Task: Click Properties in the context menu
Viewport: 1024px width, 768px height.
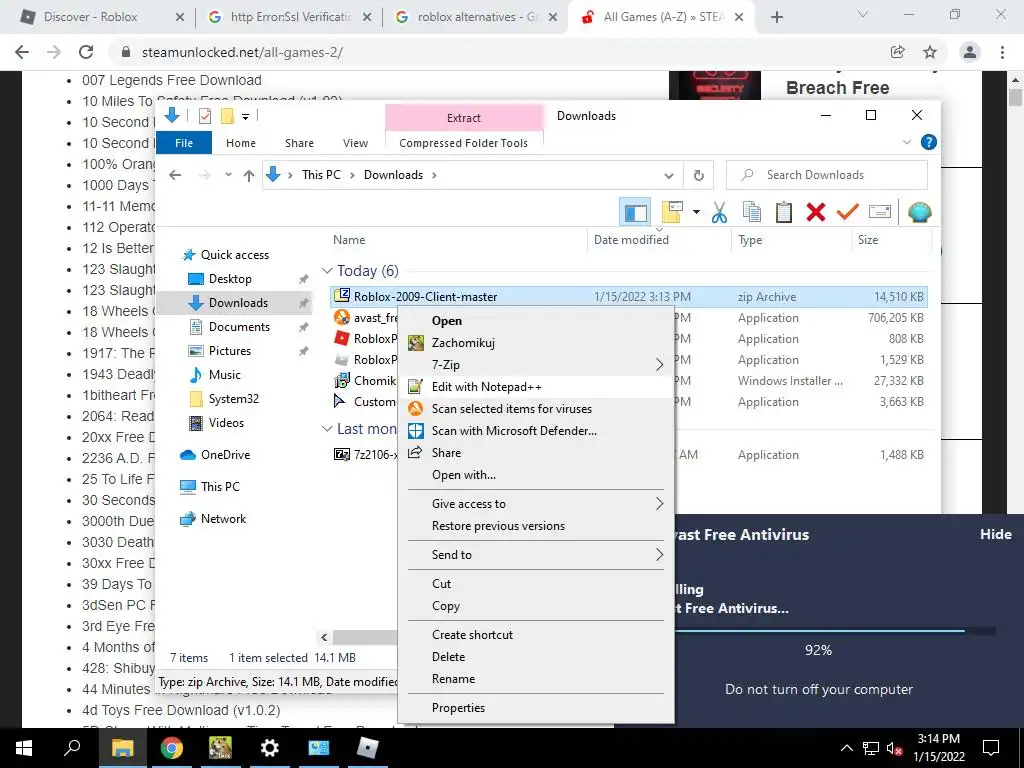Action: pyautogui.click(x=536, y=707)
